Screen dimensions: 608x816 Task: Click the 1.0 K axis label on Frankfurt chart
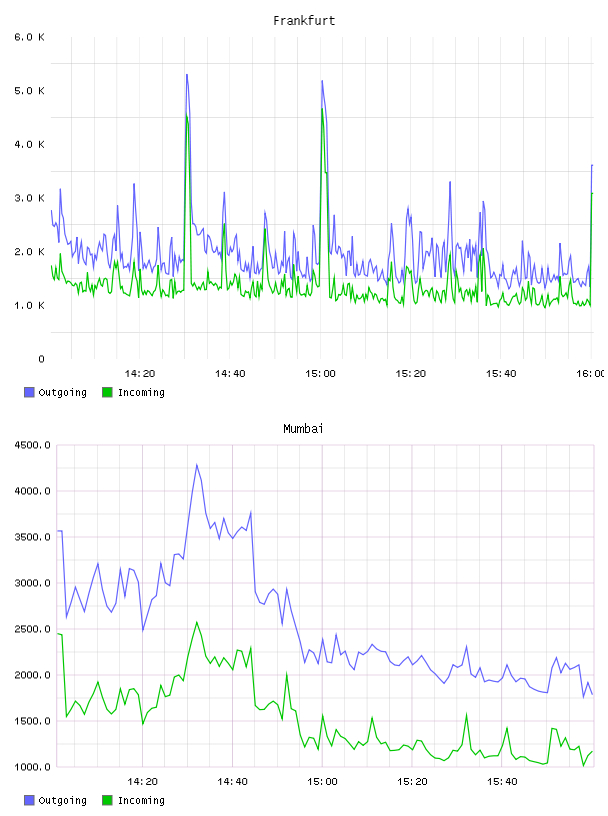pyautogui.click(x=30, y=305)
